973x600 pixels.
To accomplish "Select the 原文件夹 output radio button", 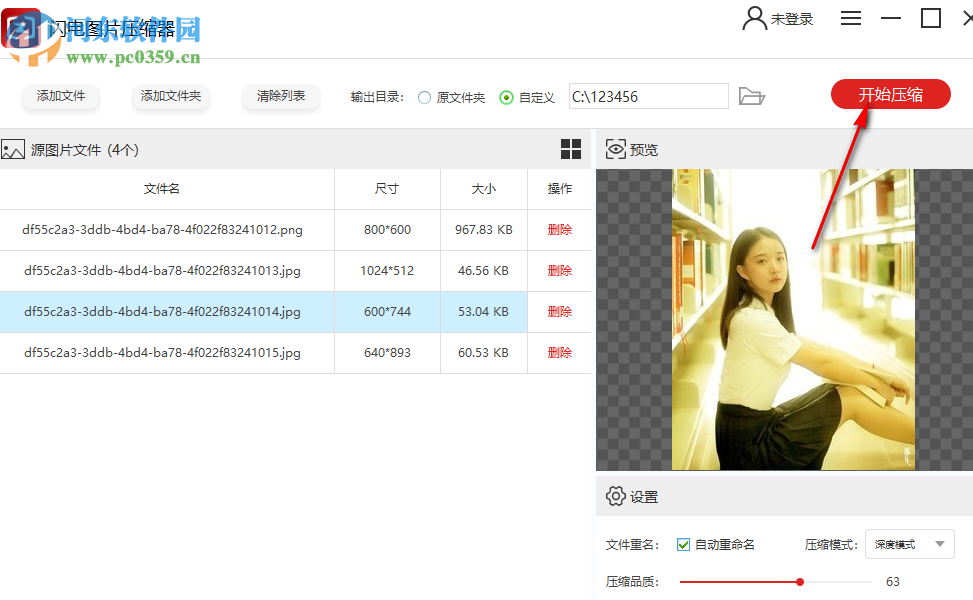I will (424, 97).
